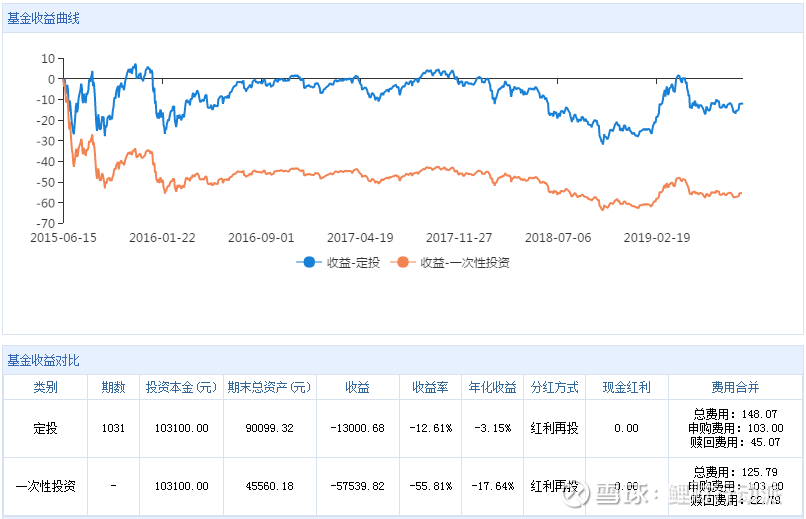Select the 现金红利 column header
806x519 pixels.
click(x=627, y=387)
